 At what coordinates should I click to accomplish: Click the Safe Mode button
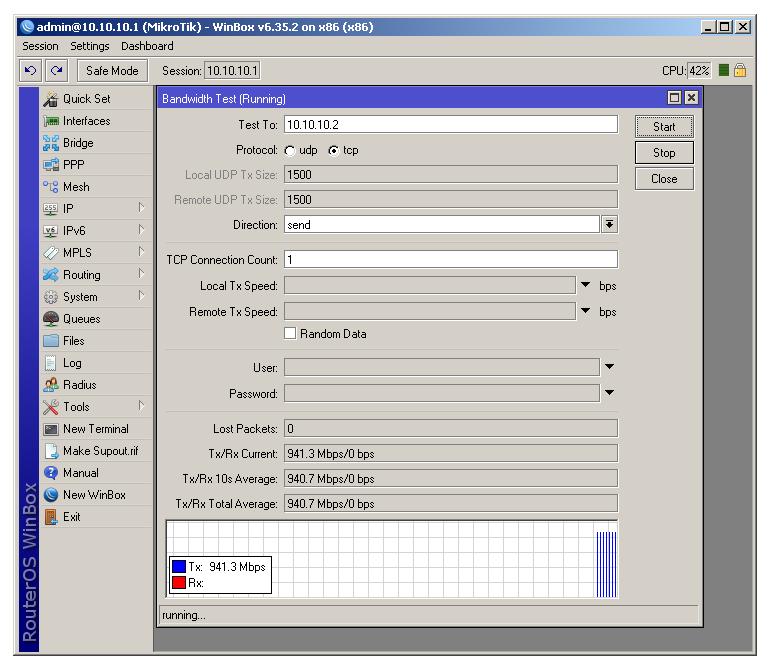point(112,71)
